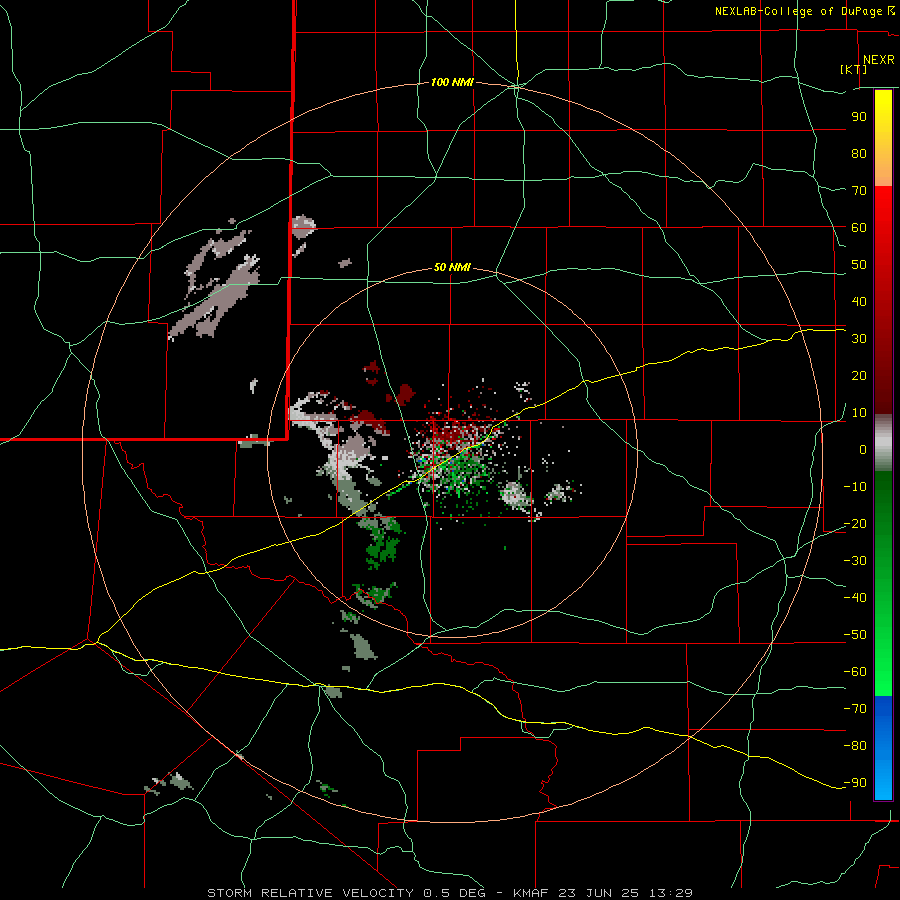900x900 pixels.
Task: Click the 23 JUN 25 date in the caption
Action: pos(600,893)
